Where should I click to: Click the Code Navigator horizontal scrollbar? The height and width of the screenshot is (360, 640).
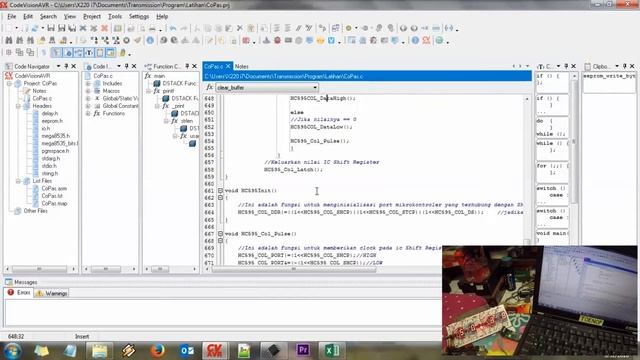pyautogui.click(x=39, y=269)
